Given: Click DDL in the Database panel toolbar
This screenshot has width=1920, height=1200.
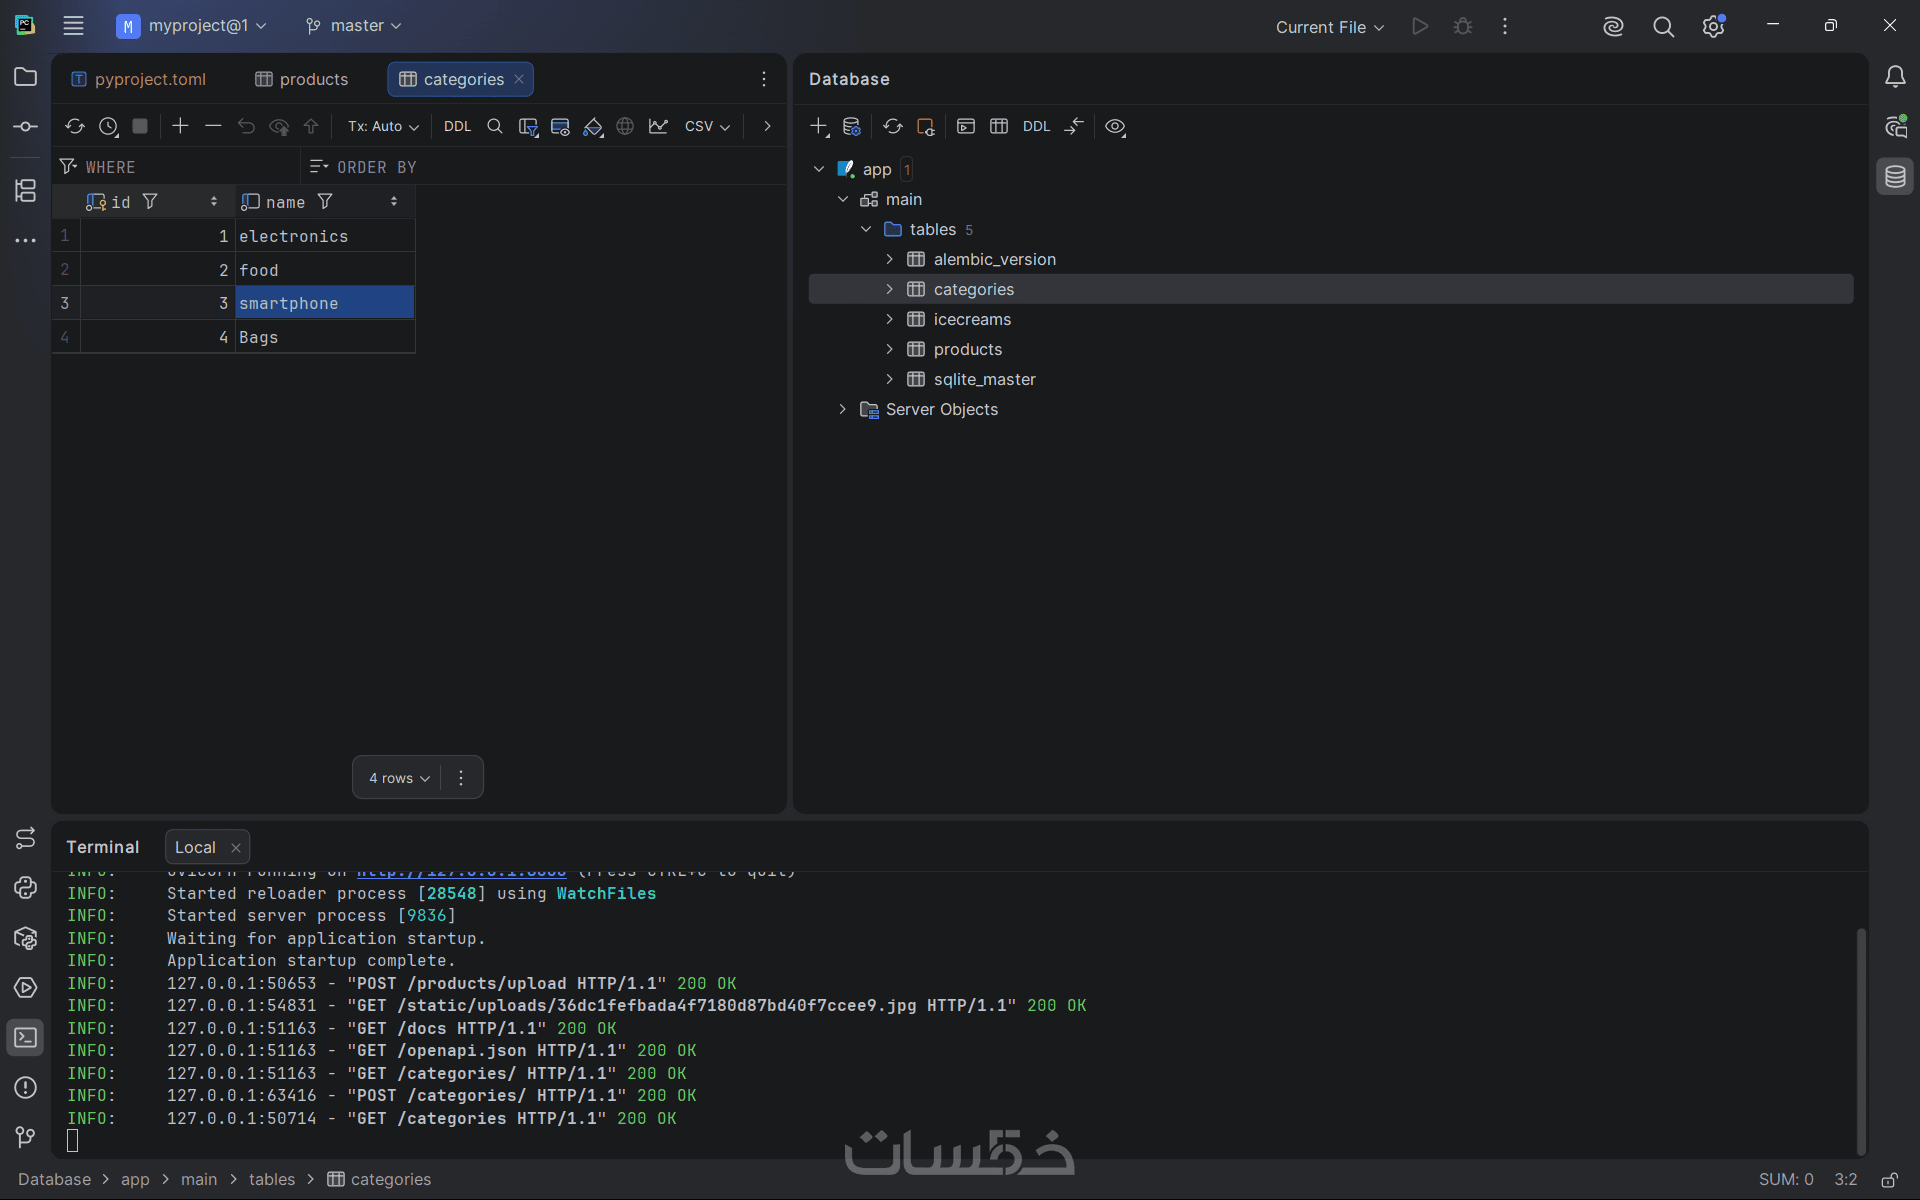Looking at the screenshot, I should (x=1037, y=126).
